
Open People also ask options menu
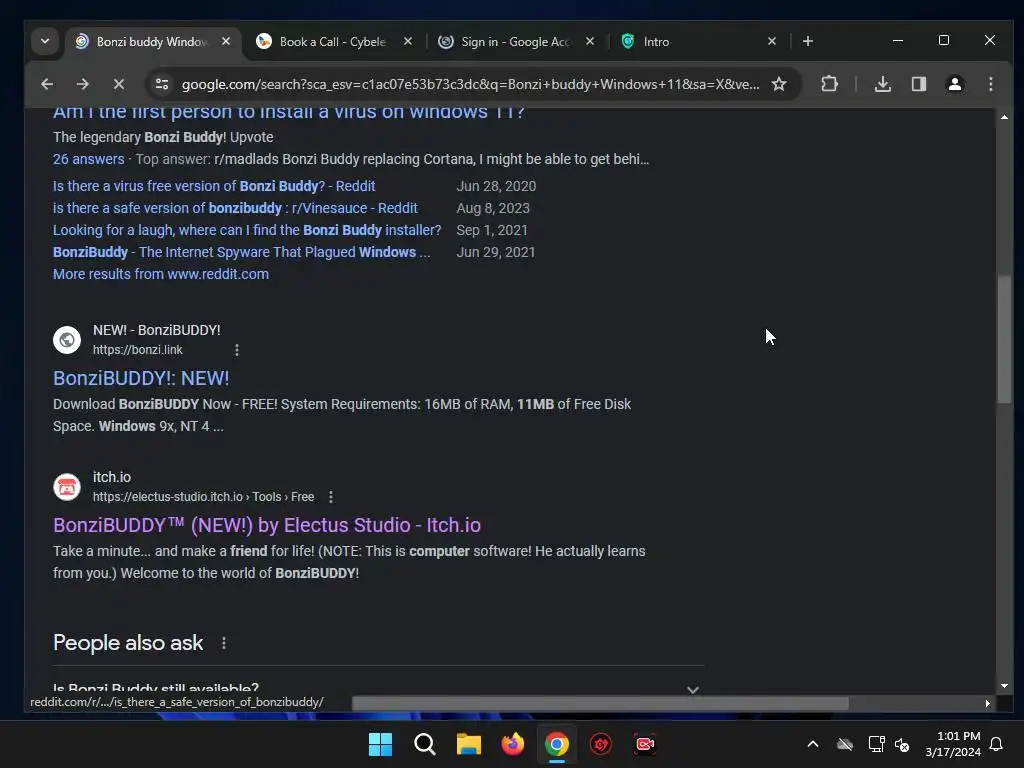pos(224,643)
